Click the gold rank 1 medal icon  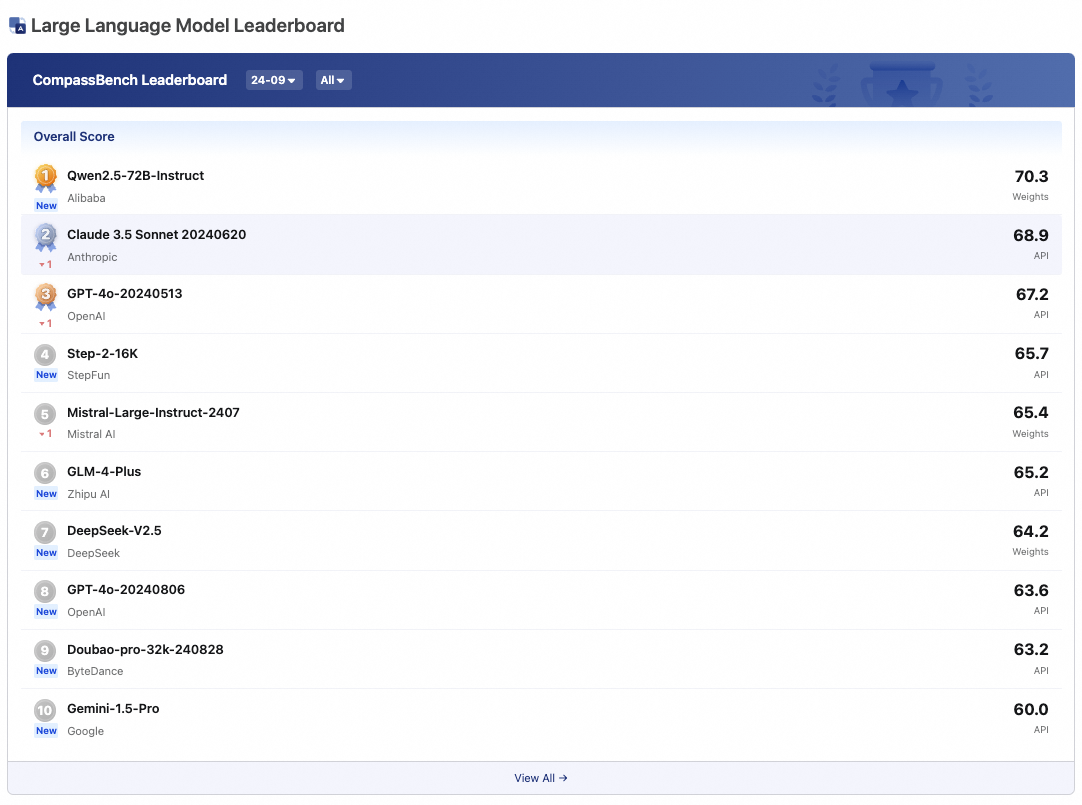(x=46, y=178)
